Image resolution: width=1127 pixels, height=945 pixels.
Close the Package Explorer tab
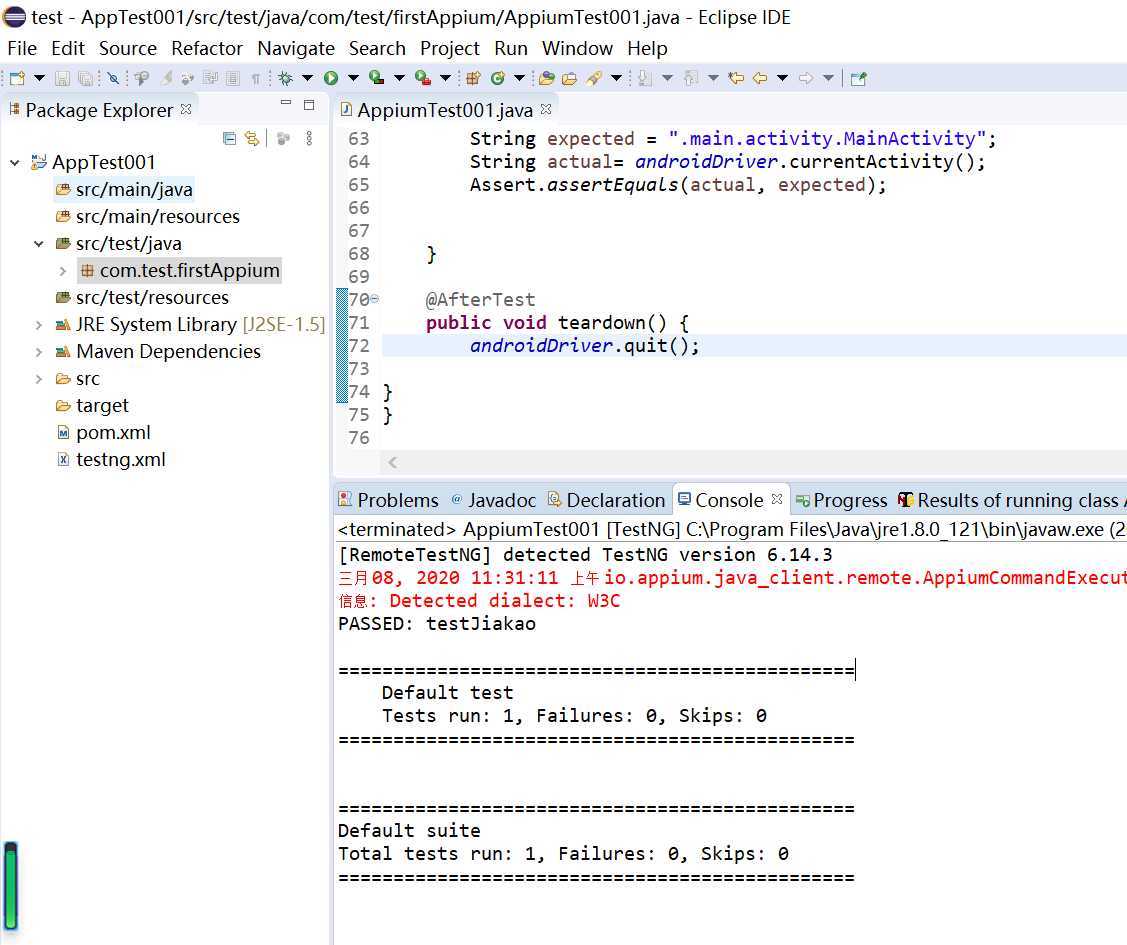(186, 109)
